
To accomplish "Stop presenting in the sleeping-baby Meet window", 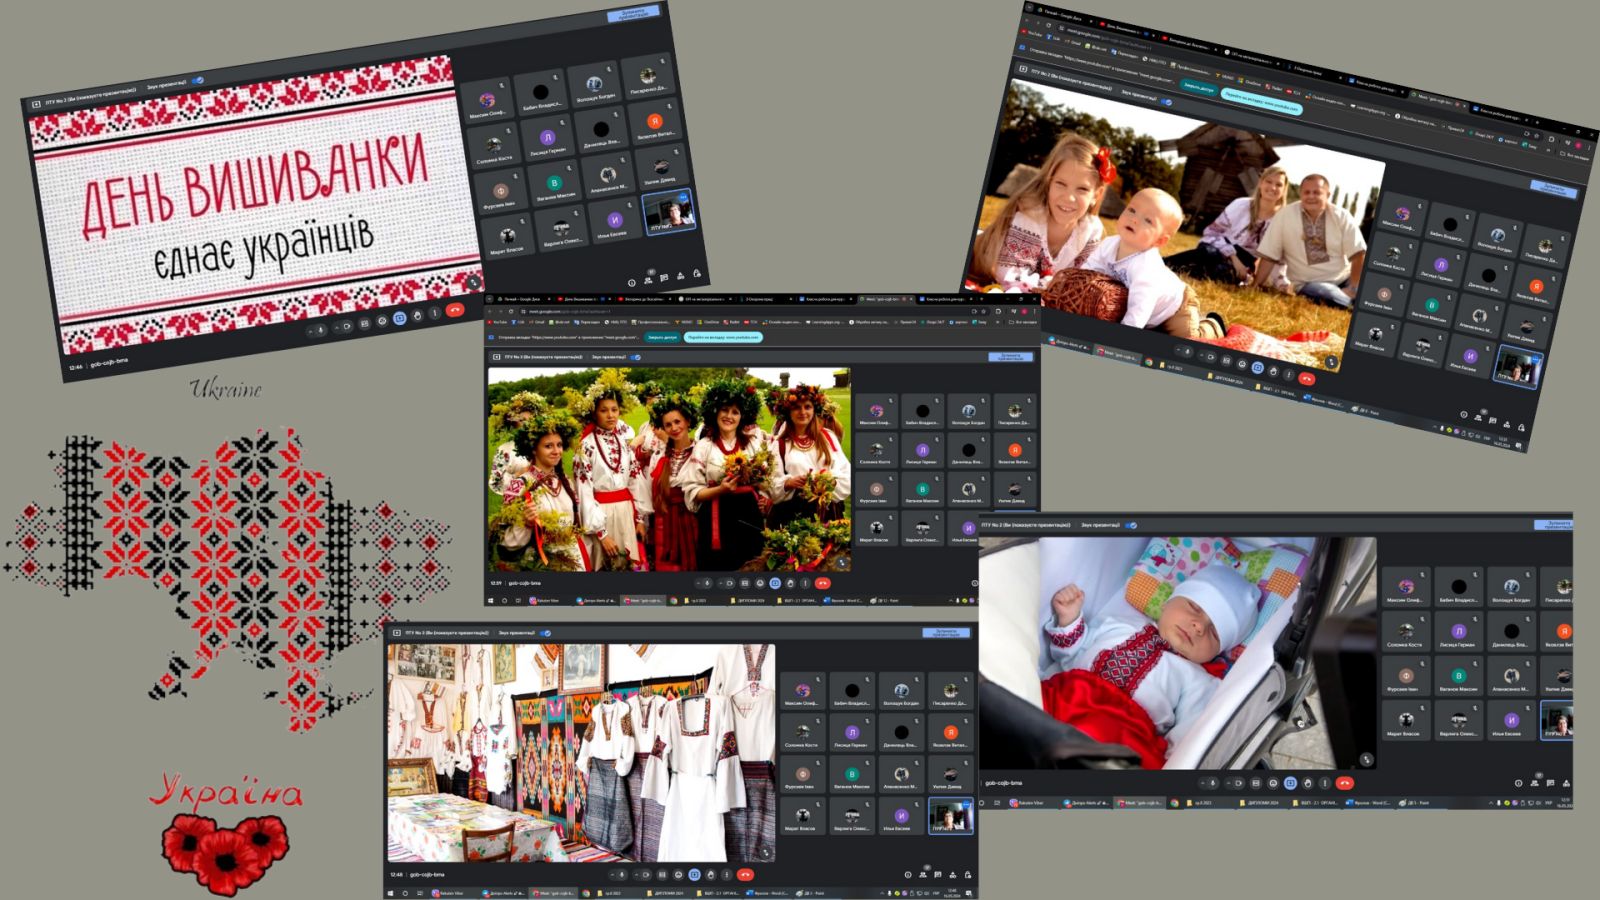I will [1553, 525].
